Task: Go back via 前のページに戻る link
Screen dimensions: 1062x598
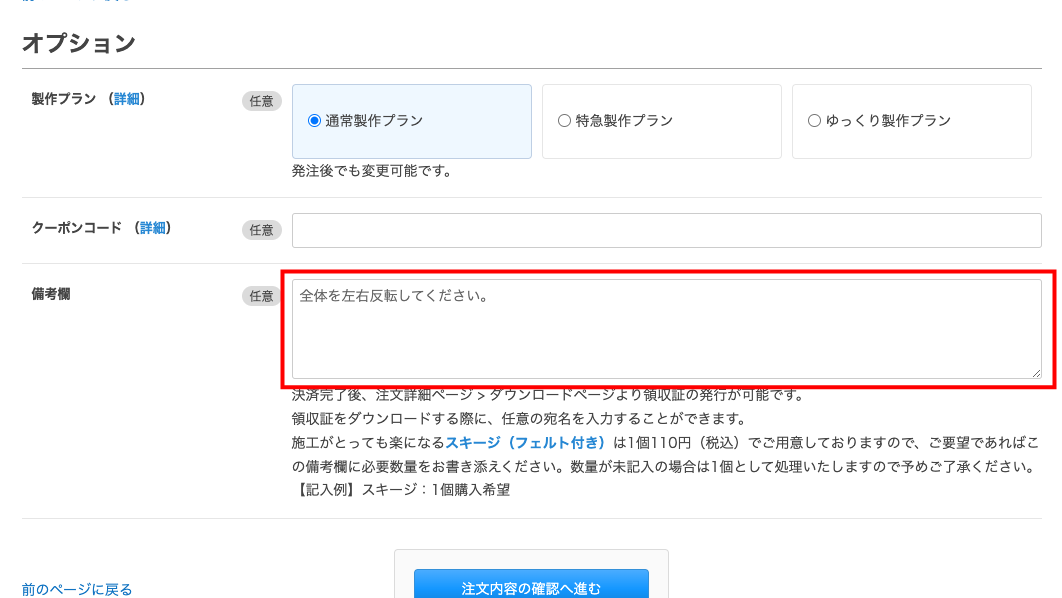Action: click(77, 589)
